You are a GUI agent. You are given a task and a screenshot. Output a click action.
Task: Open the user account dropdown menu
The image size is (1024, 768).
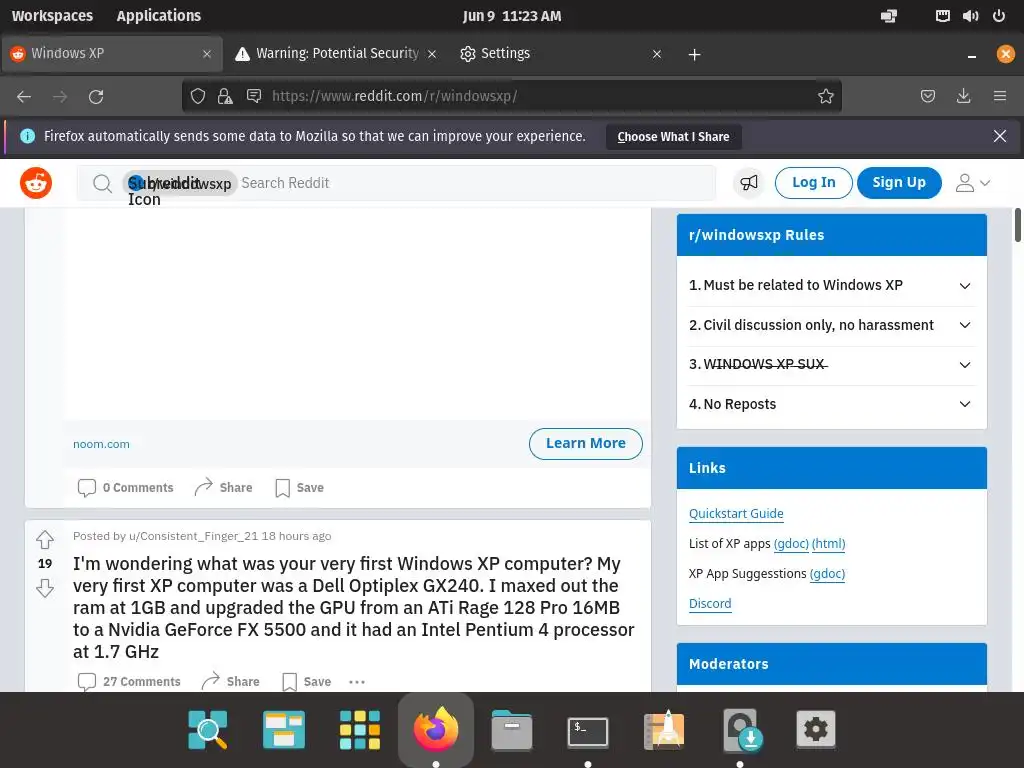click(972, 183)
